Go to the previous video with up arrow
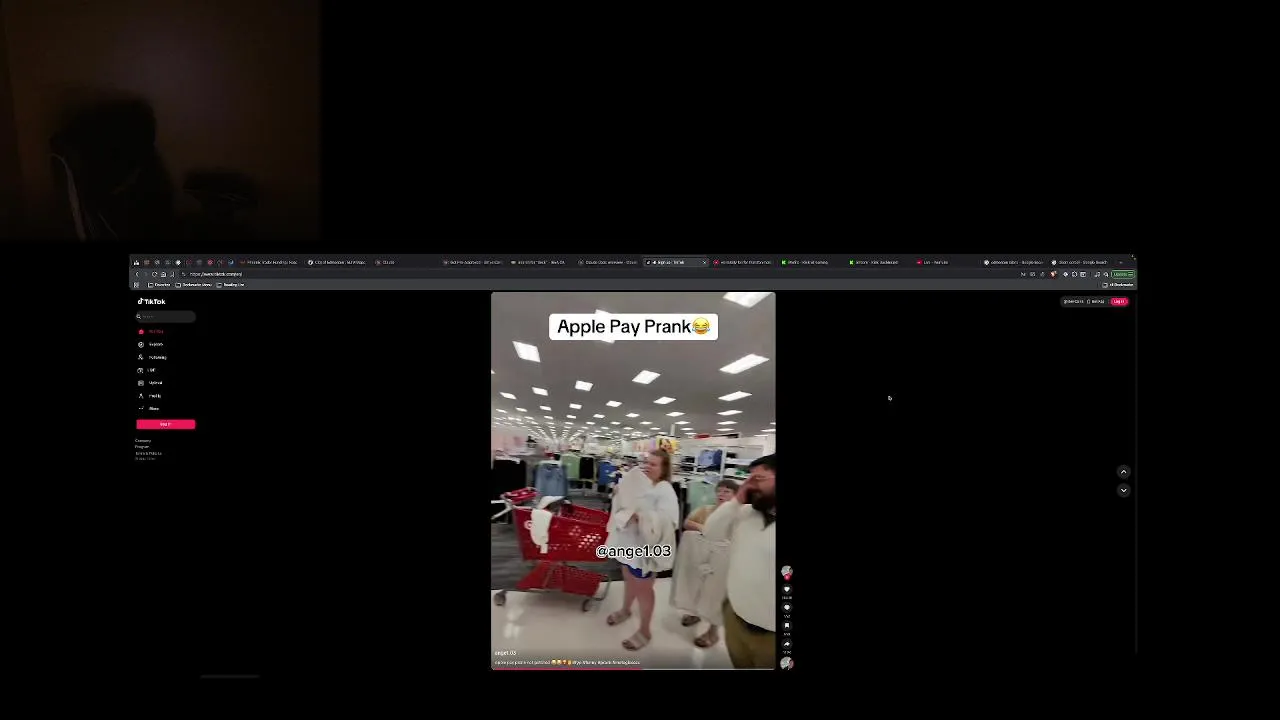The image size is (1280, 720). pyautogui.click(x=1123, y=472)
